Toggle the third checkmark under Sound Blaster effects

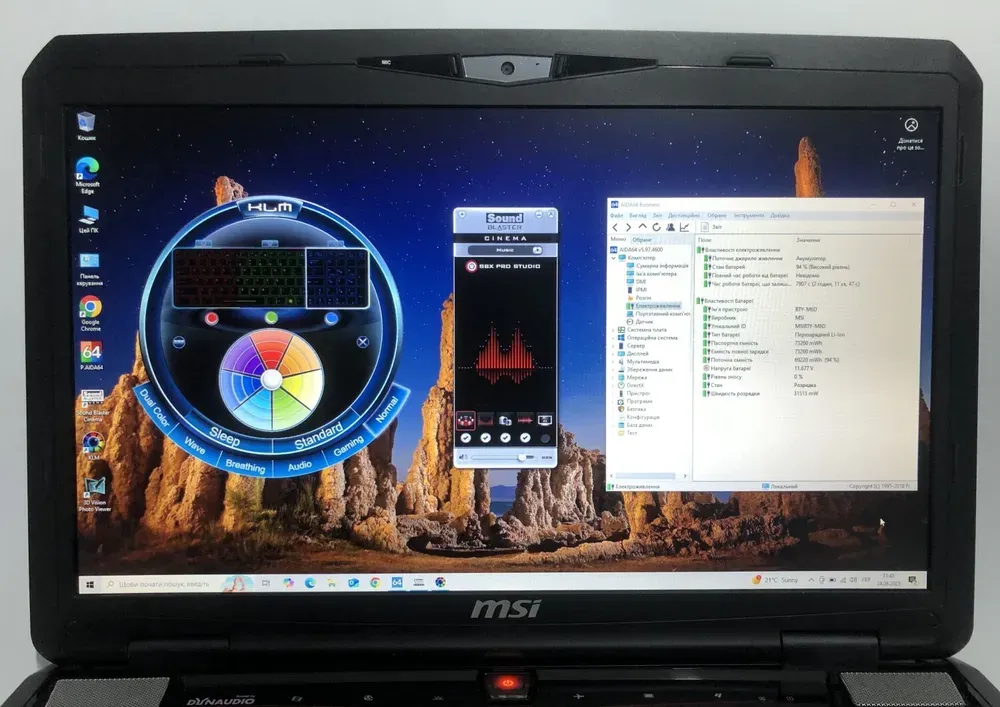coord(505,438)
